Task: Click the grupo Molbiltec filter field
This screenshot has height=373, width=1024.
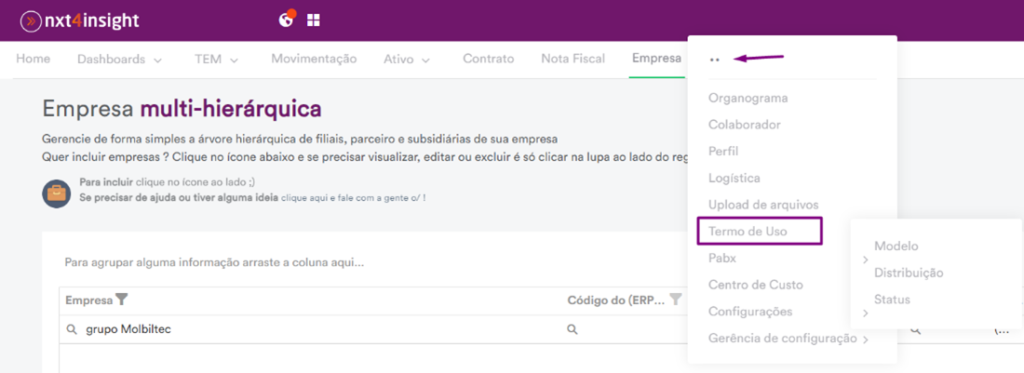Action: coord(312,330)
